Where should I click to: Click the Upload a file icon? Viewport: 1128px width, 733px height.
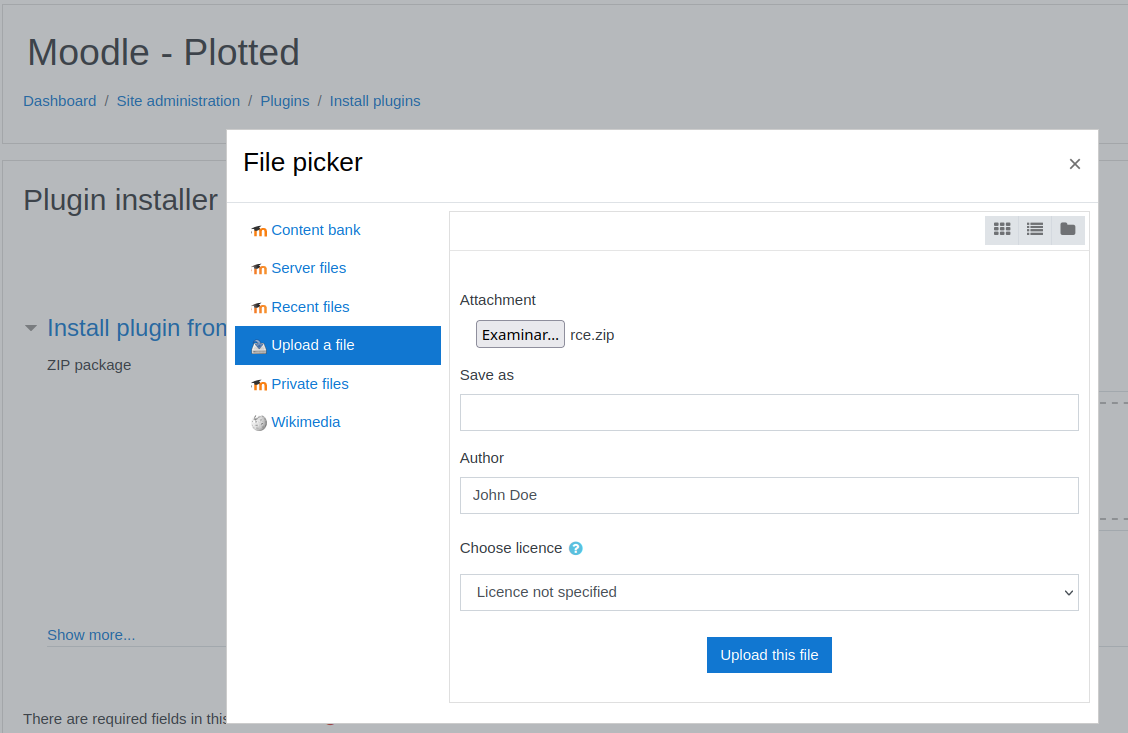click(x=259, y=346)
